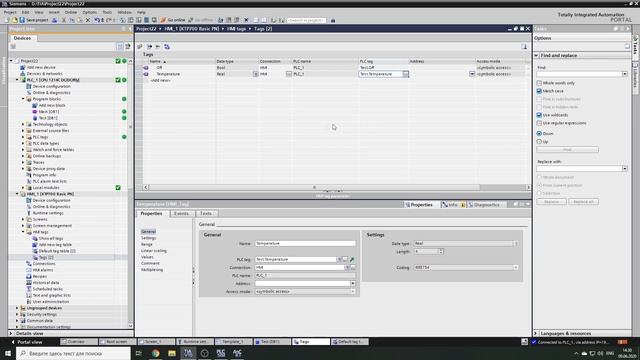This screenshot has height=360, width=640.
Task: Open Runtime settings under HMI_1
Action: tap(48, 213)
